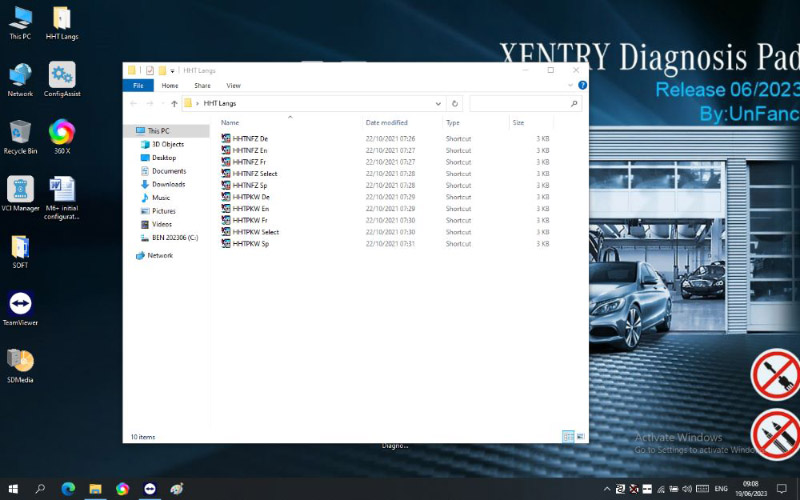Open the 360 X desktop shortcut
The image size is (800, 500).
point(62,135)
